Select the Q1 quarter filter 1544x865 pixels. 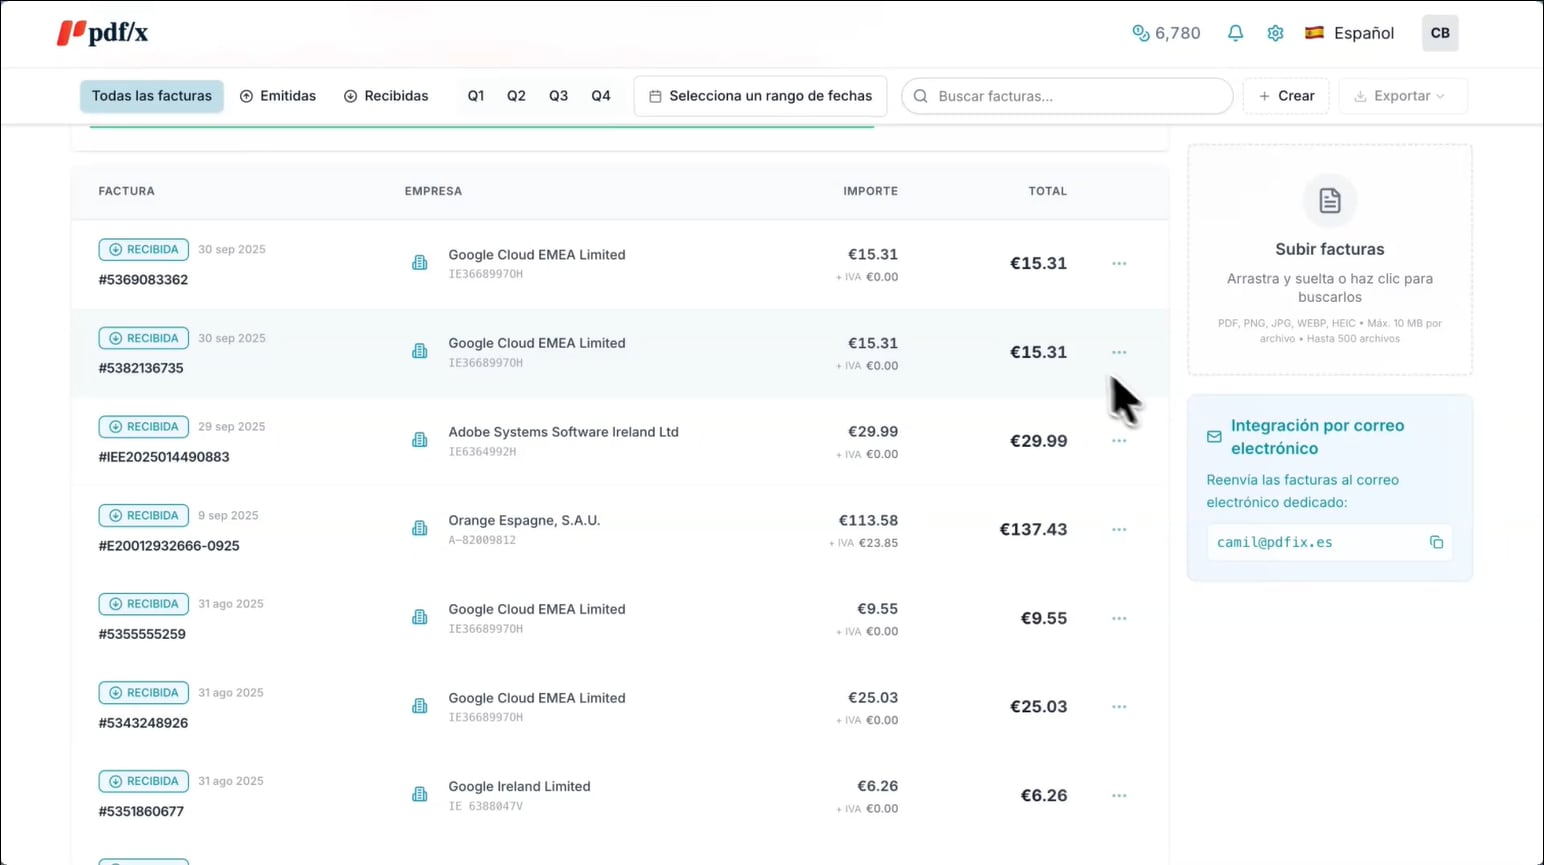coord(476,96)
